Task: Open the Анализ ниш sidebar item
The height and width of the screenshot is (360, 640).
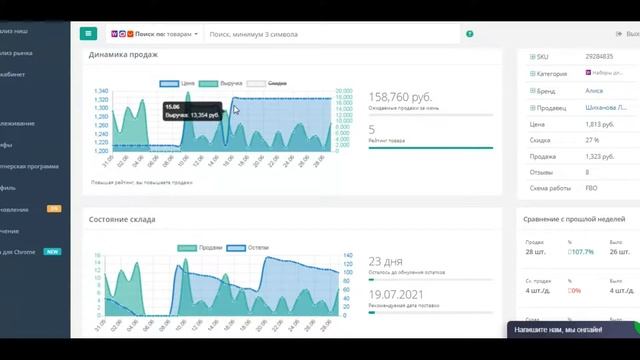Action: click(14, 31)
